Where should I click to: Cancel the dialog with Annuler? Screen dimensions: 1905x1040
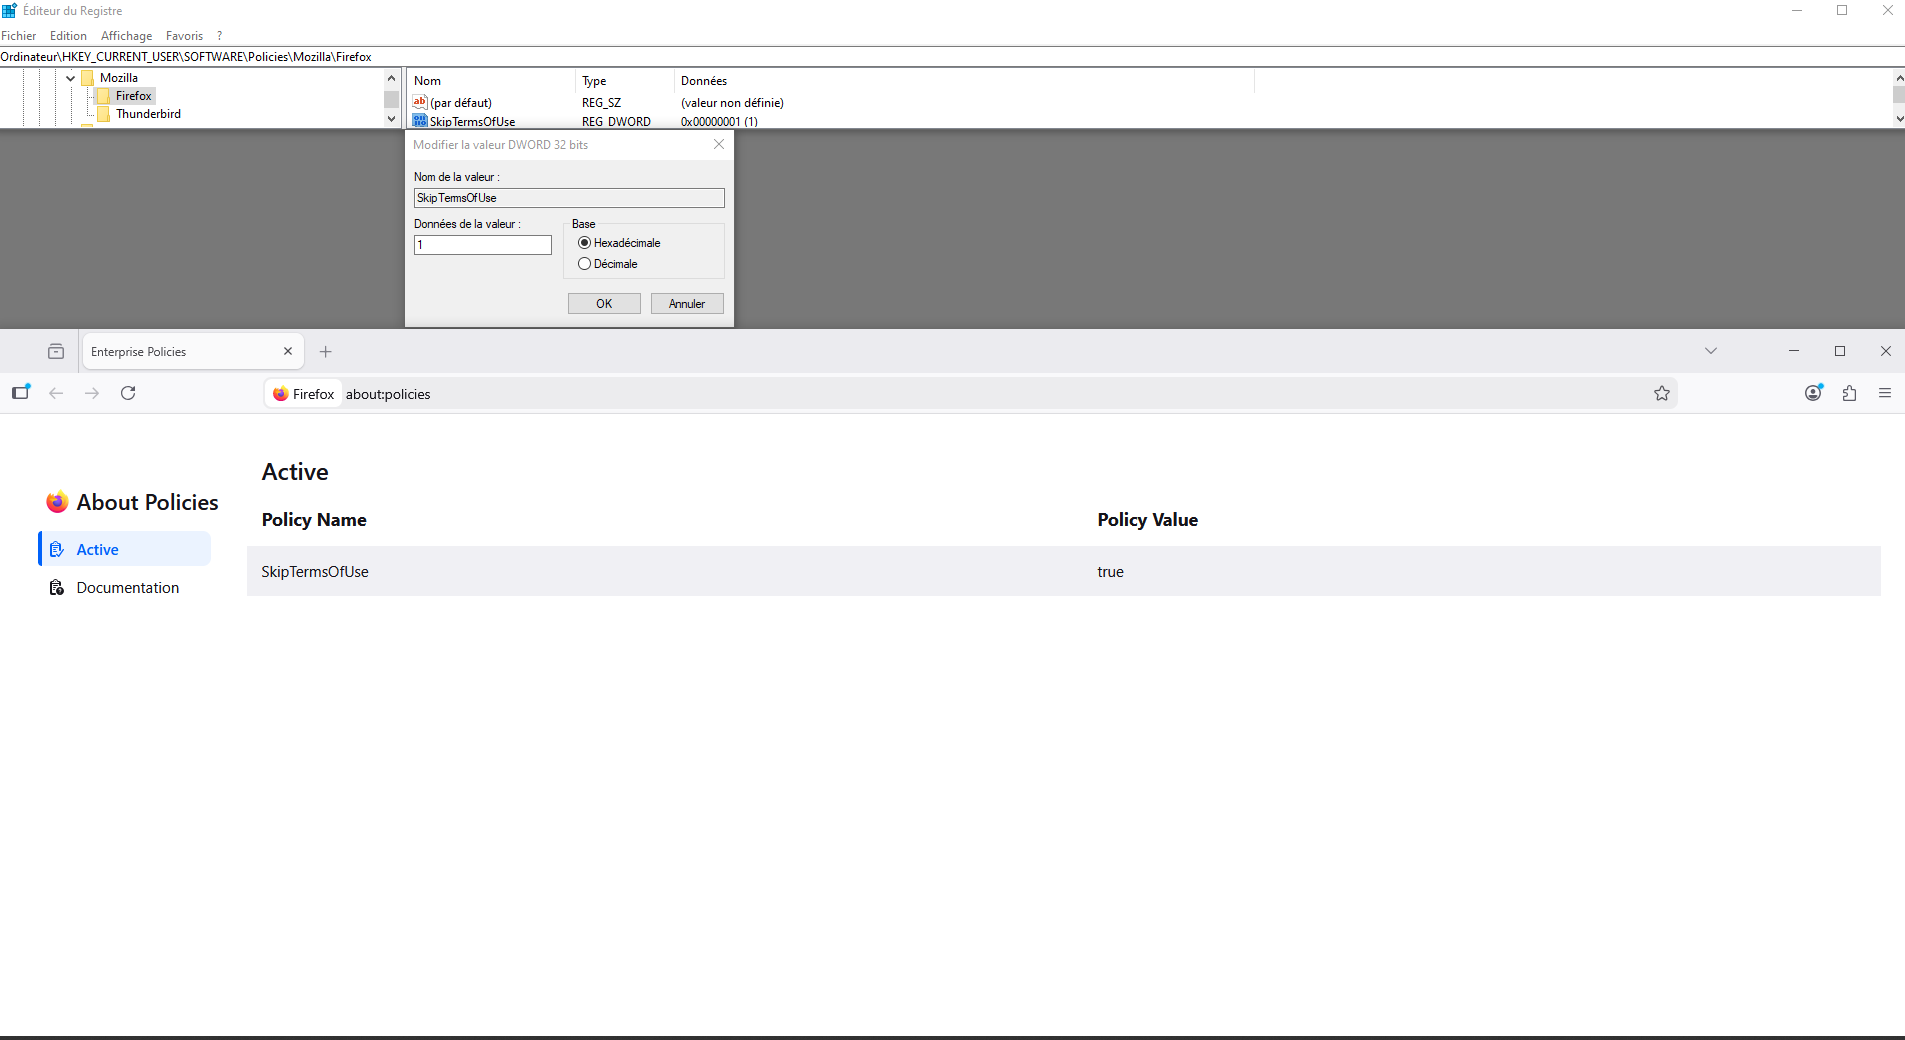pyautogui.click(x=687, y=304)
